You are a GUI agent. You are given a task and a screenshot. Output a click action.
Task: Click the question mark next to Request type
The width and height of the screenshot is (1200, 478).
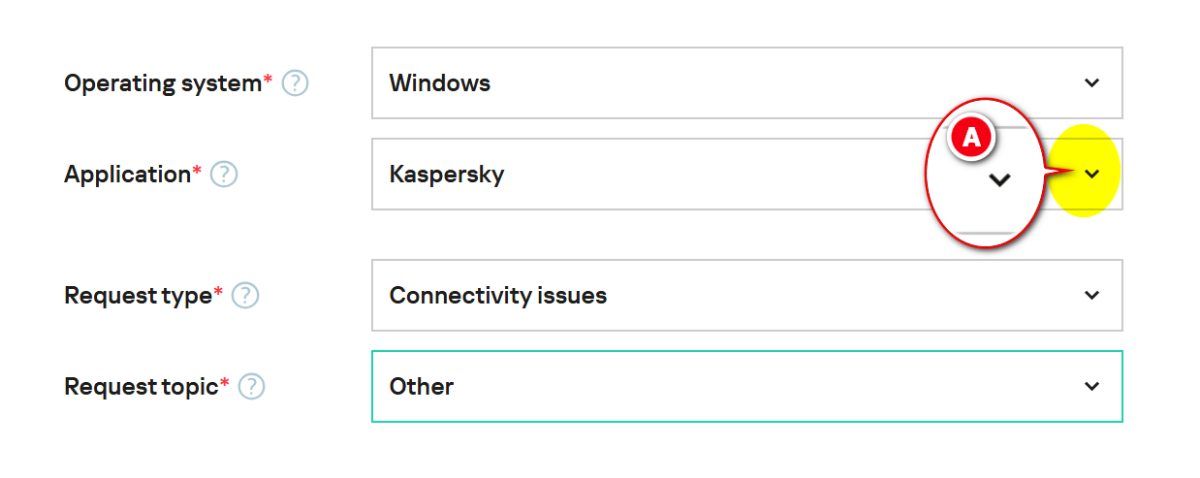click(x=245, y=296)
